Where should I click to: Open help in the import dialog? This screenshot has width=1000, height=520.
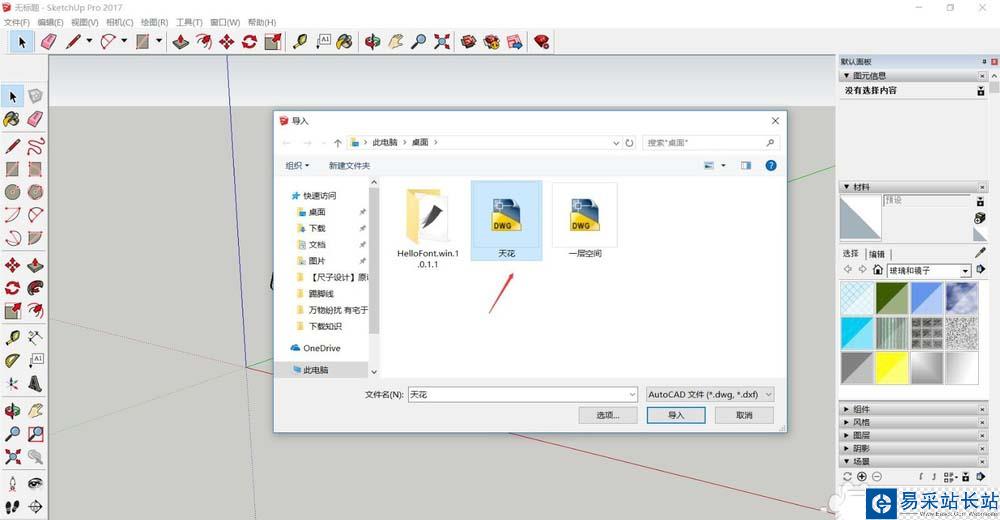(771, 165)
